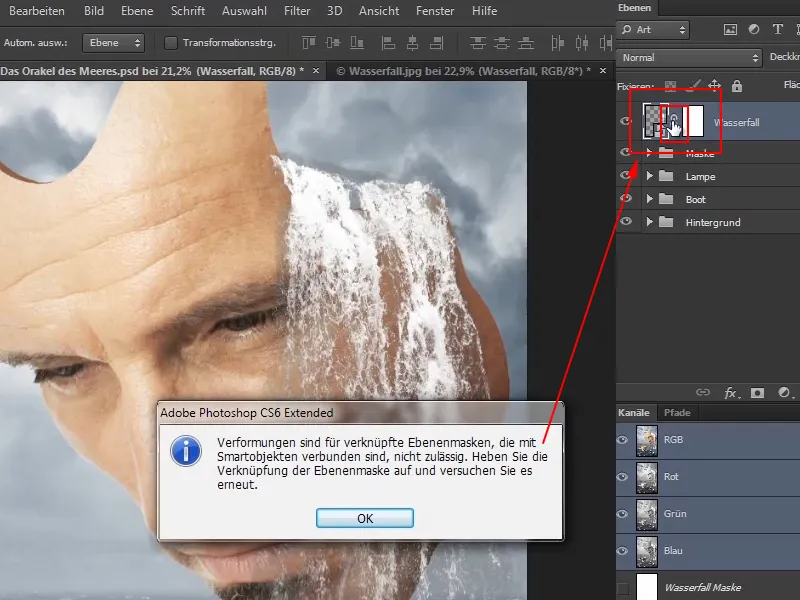This screenshot has height=600, width=800.
Task: Show the Wasserfall Maske channel
Action: (622, 588)
